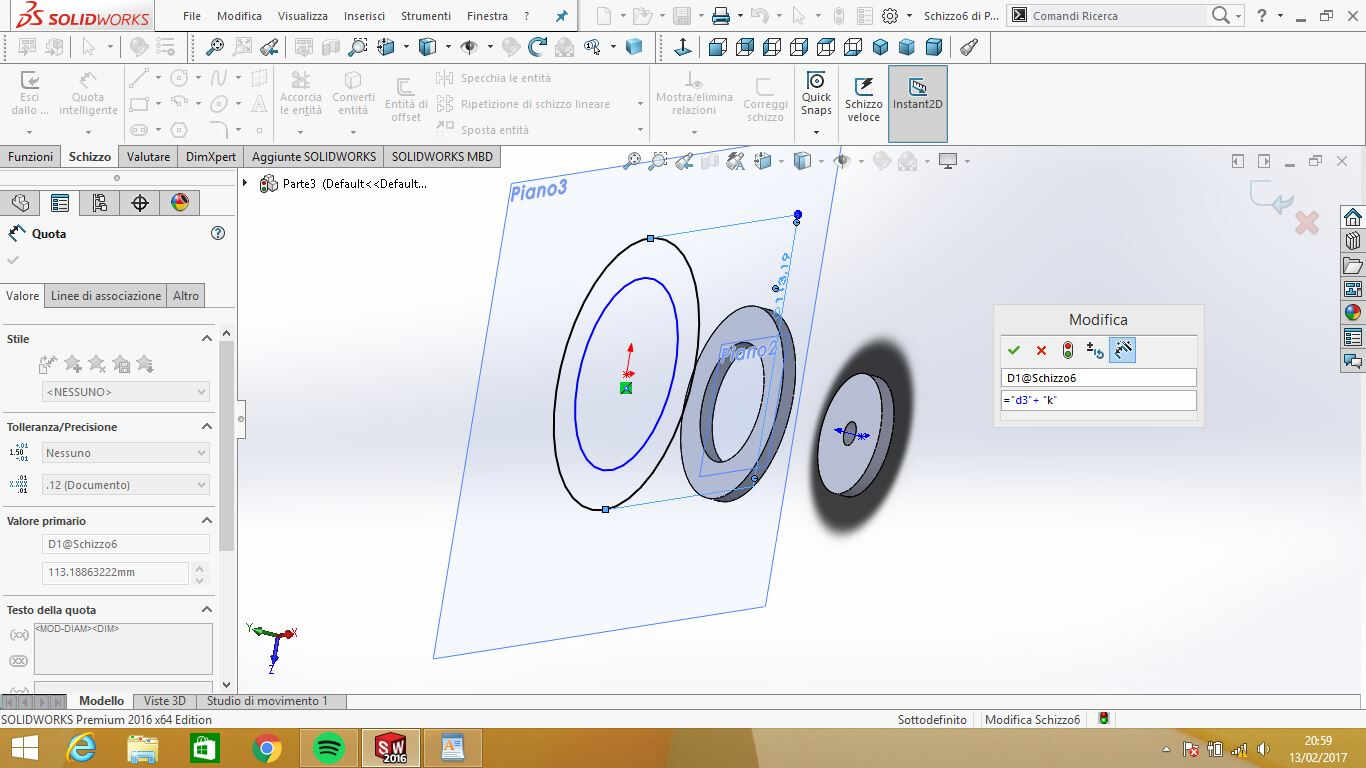Collapse the Stile section

[207, 339]
